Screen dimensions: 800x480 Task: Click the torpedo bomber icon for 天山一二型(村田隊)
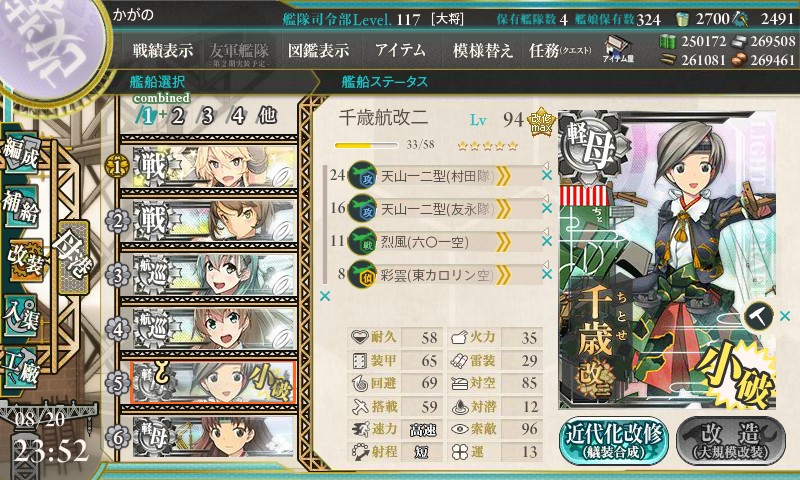coord(362,175)
